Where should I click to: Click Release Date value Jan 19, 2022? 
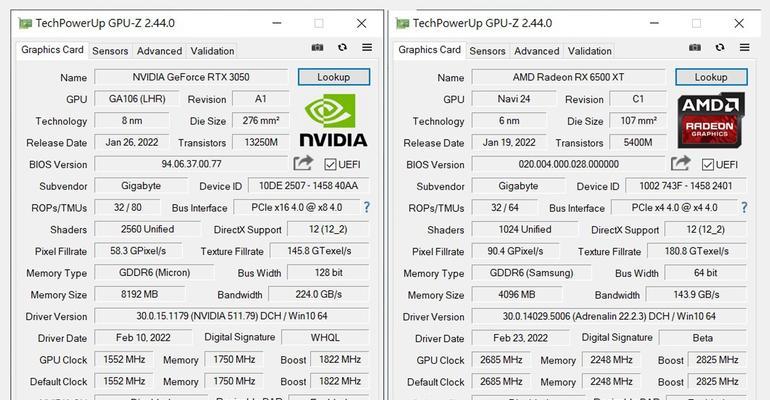(509, 142)
